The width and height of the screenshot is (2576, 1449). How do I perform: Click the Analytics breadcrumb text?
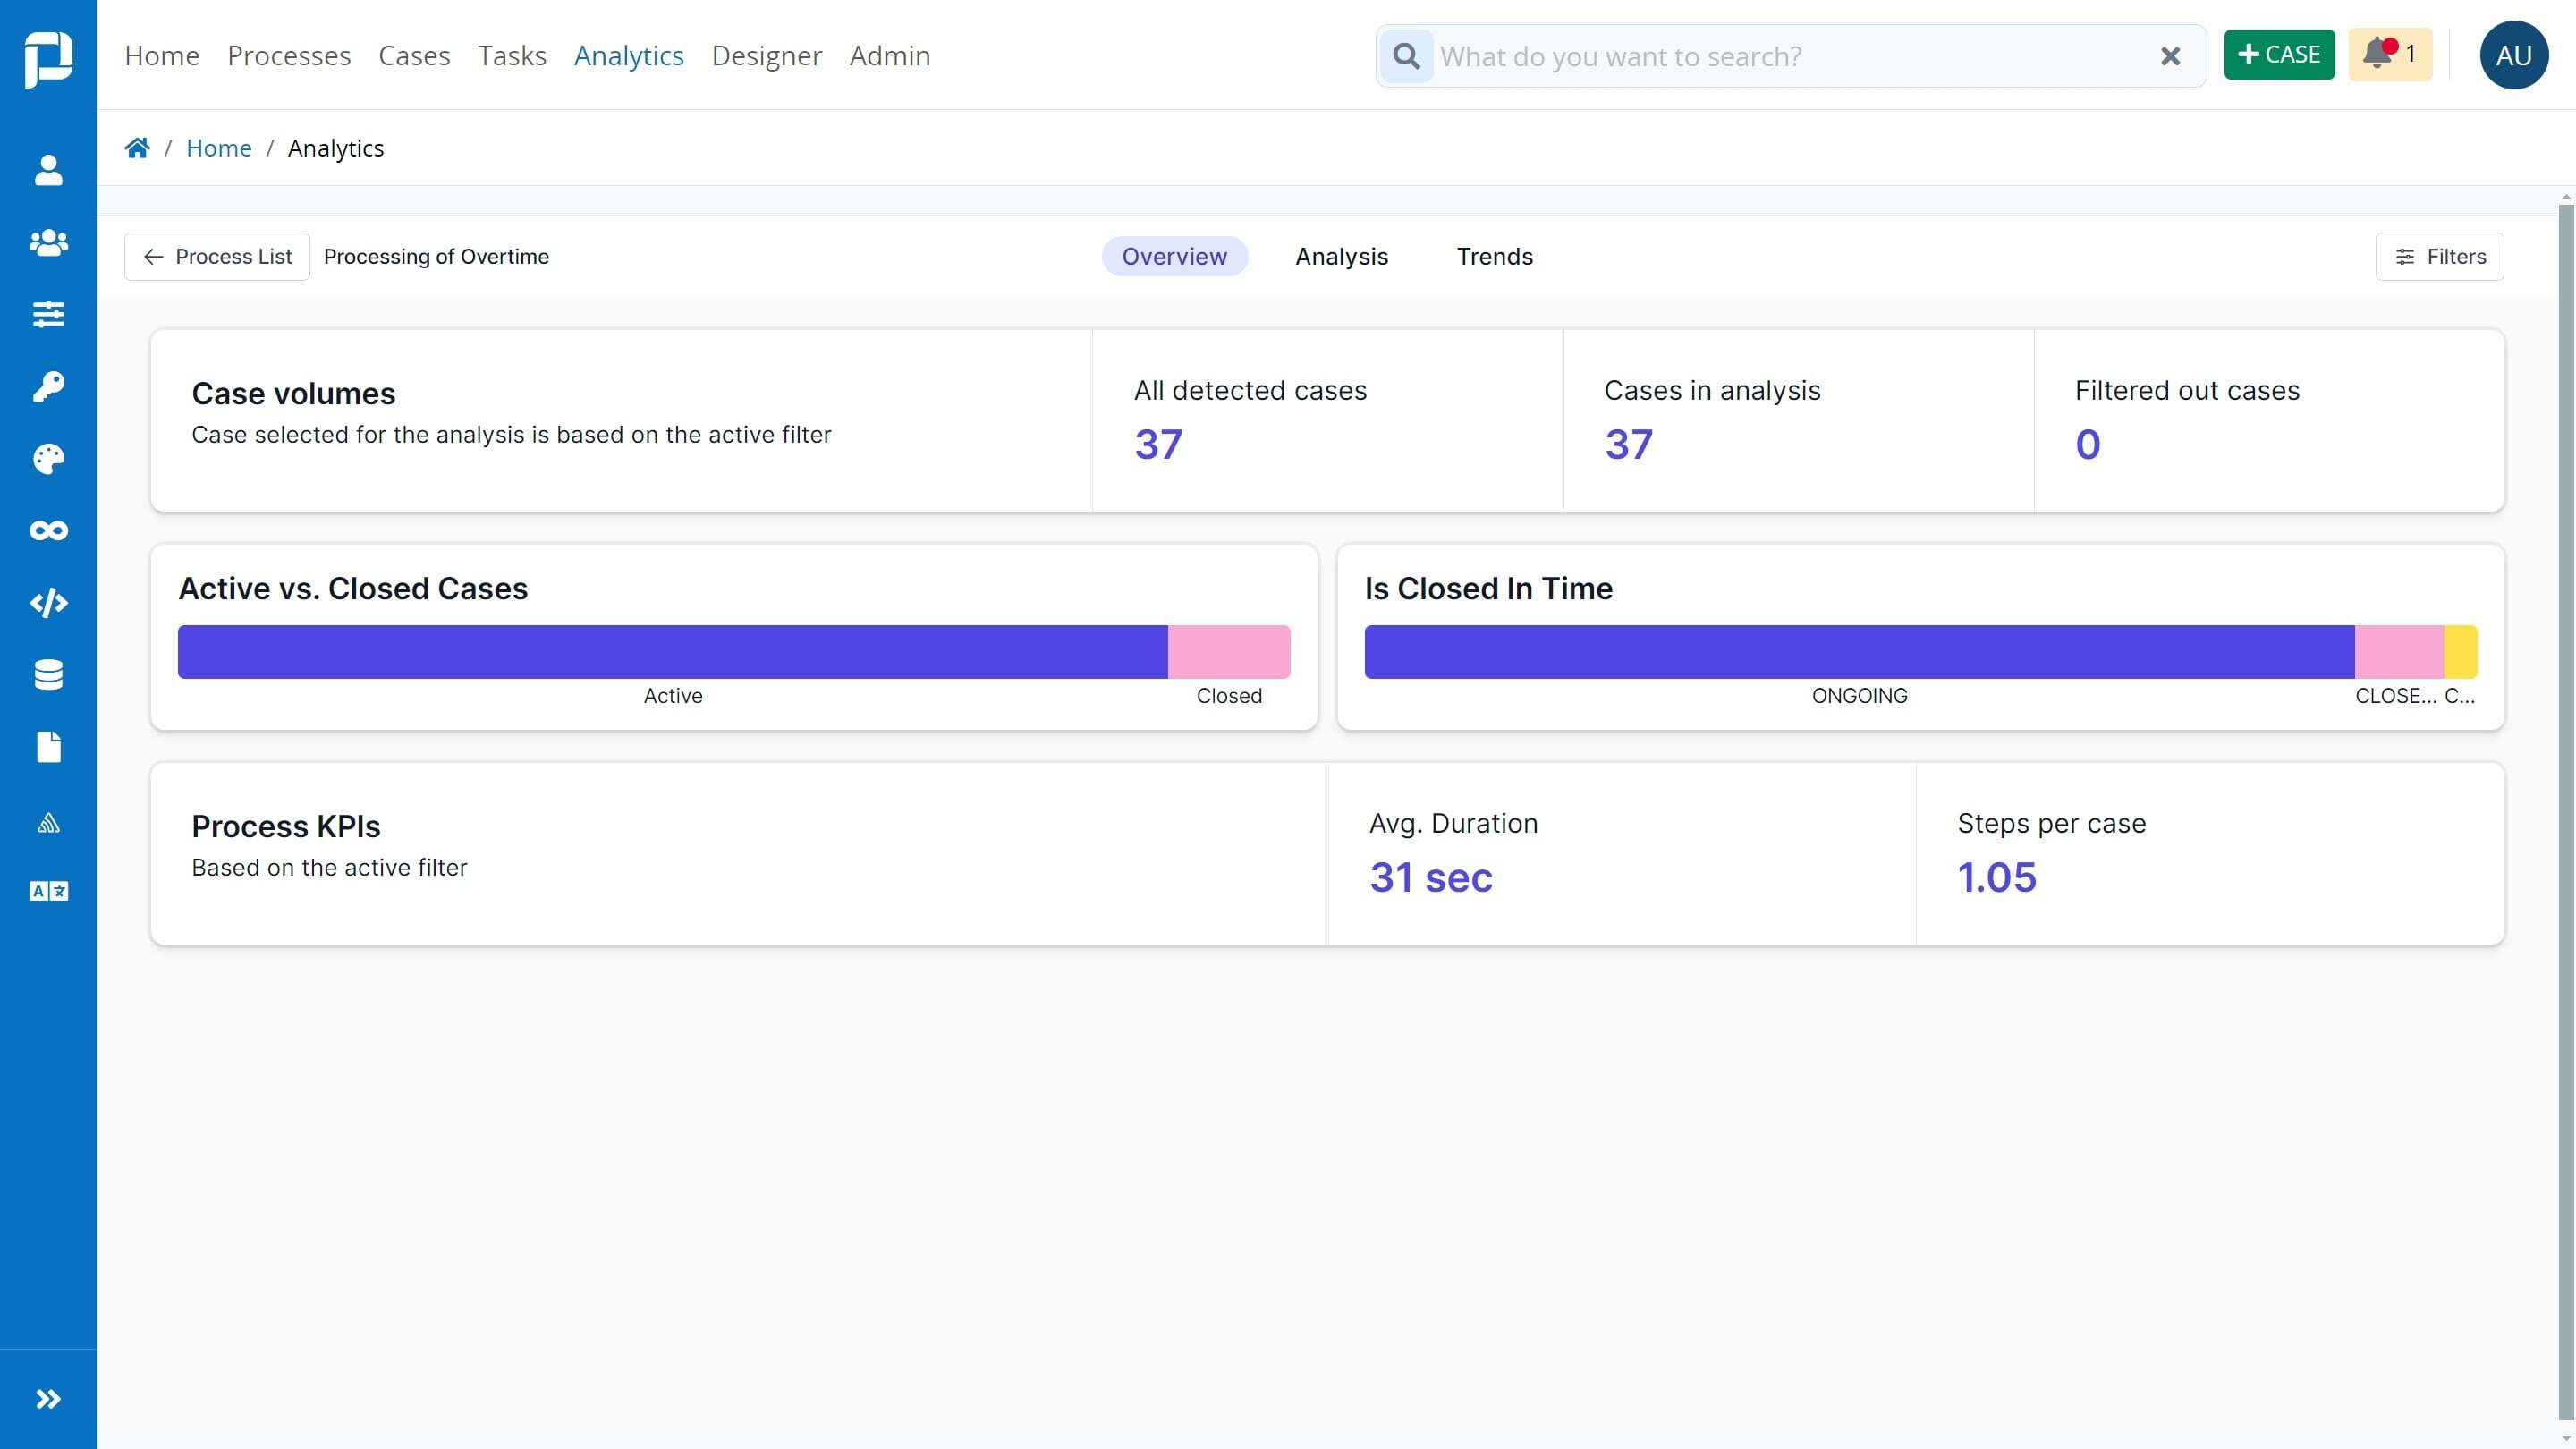tap(336, 148)
